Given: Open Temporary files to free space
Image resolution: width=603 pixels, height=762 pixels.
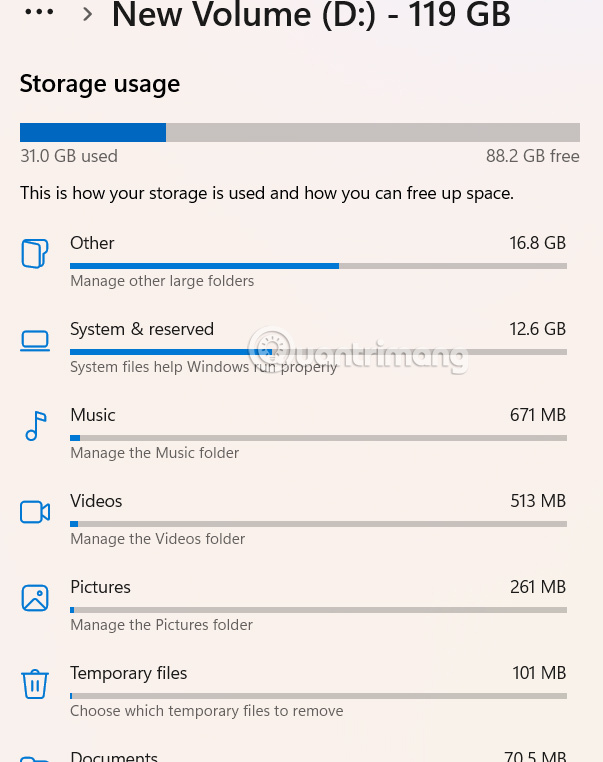Looking at the screenshot, I should point(128,673).
